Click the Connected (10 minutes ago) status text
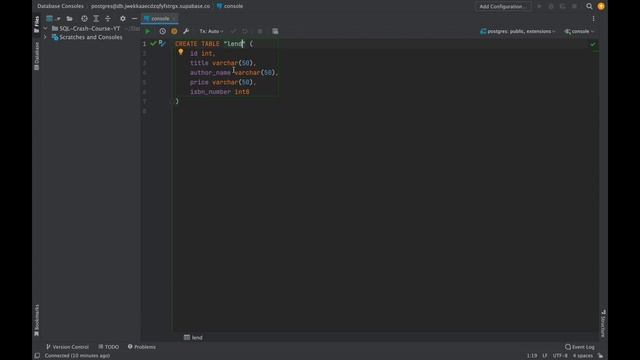The height and width of the screenshot is (360, 640). tap(77, 356)
